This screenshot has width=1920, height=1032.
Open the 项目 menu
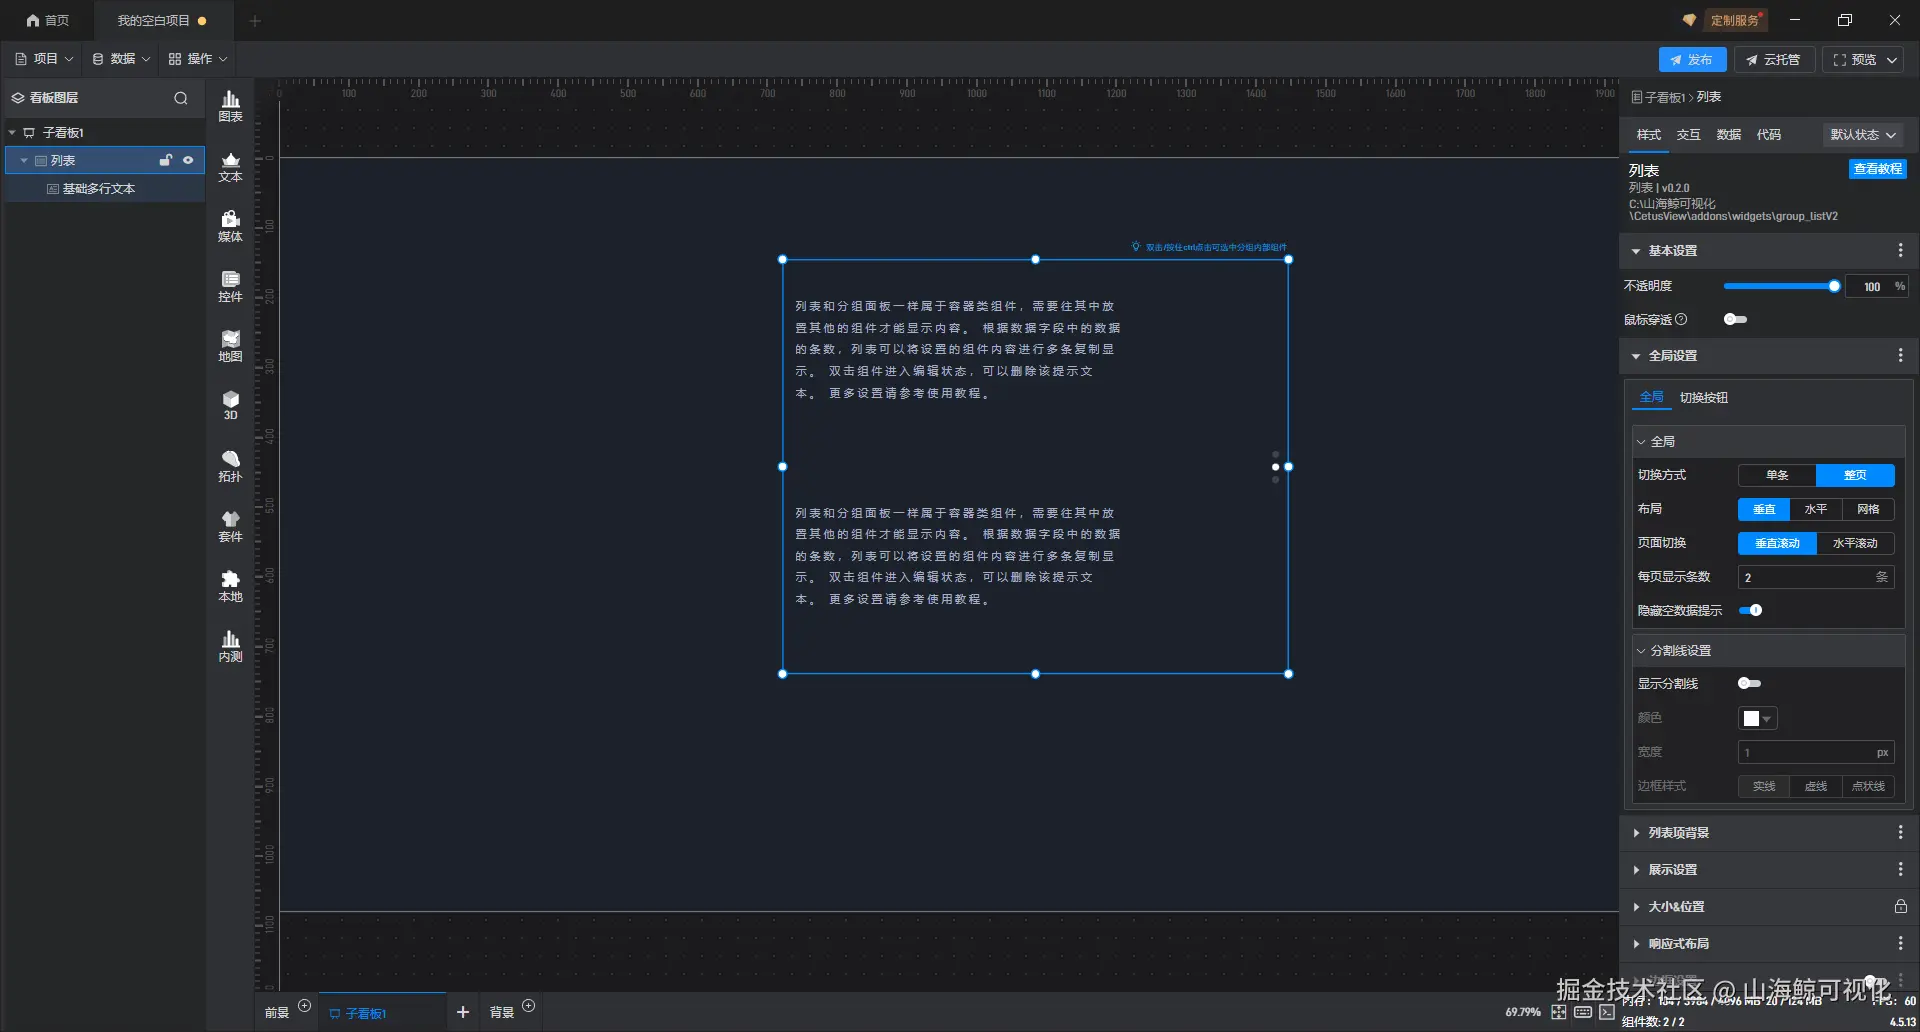44,59
